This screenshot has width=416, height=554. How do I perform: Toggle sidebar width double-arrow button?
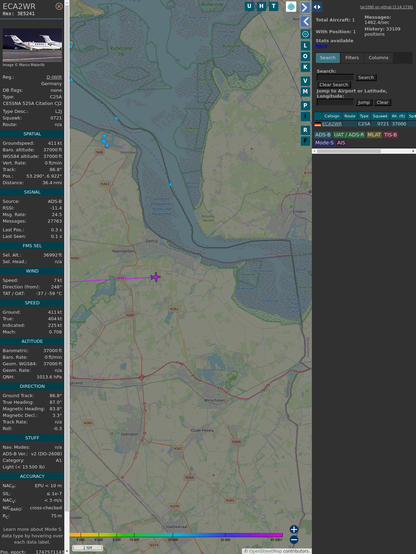[x=317, y=7]
